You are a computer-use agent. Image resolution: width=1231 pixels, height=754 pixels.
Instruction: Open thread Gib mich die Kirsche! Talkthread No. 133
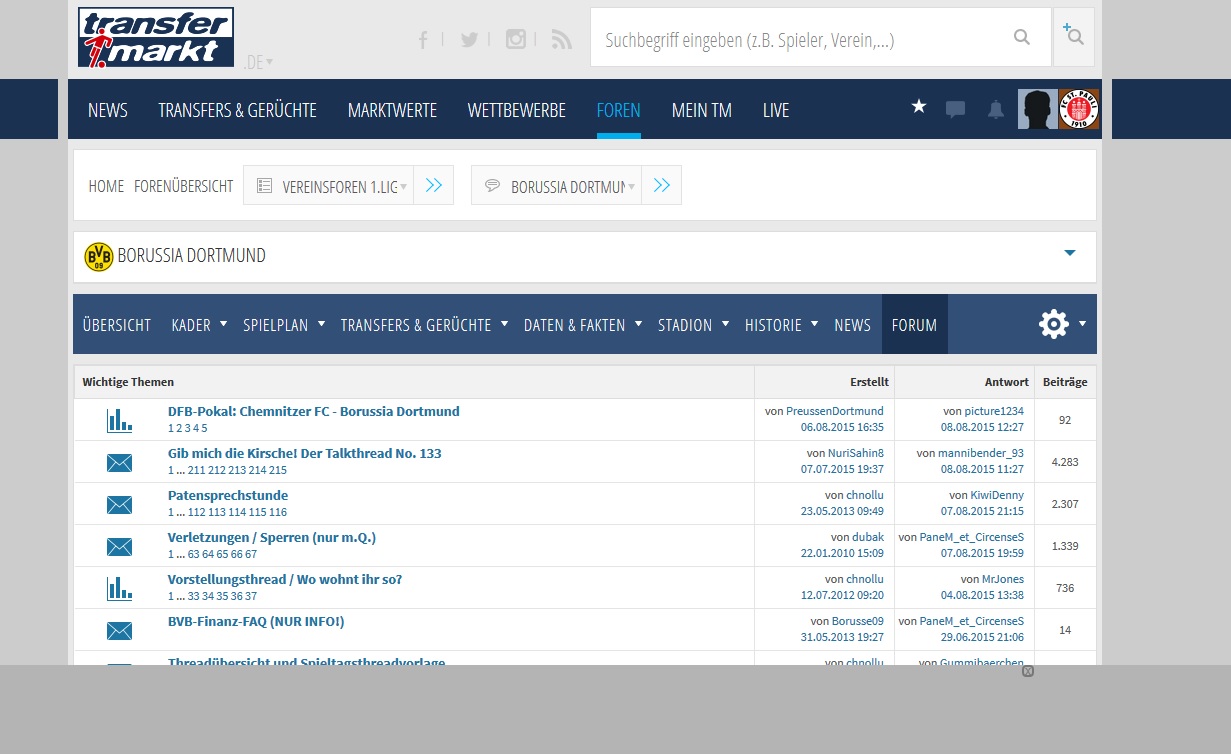pyautogui.click(x=304, y=453)
